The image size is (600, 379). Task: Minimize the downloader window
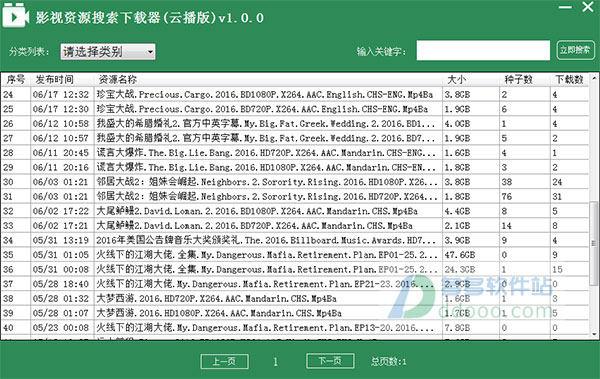[x=565, y=7]
